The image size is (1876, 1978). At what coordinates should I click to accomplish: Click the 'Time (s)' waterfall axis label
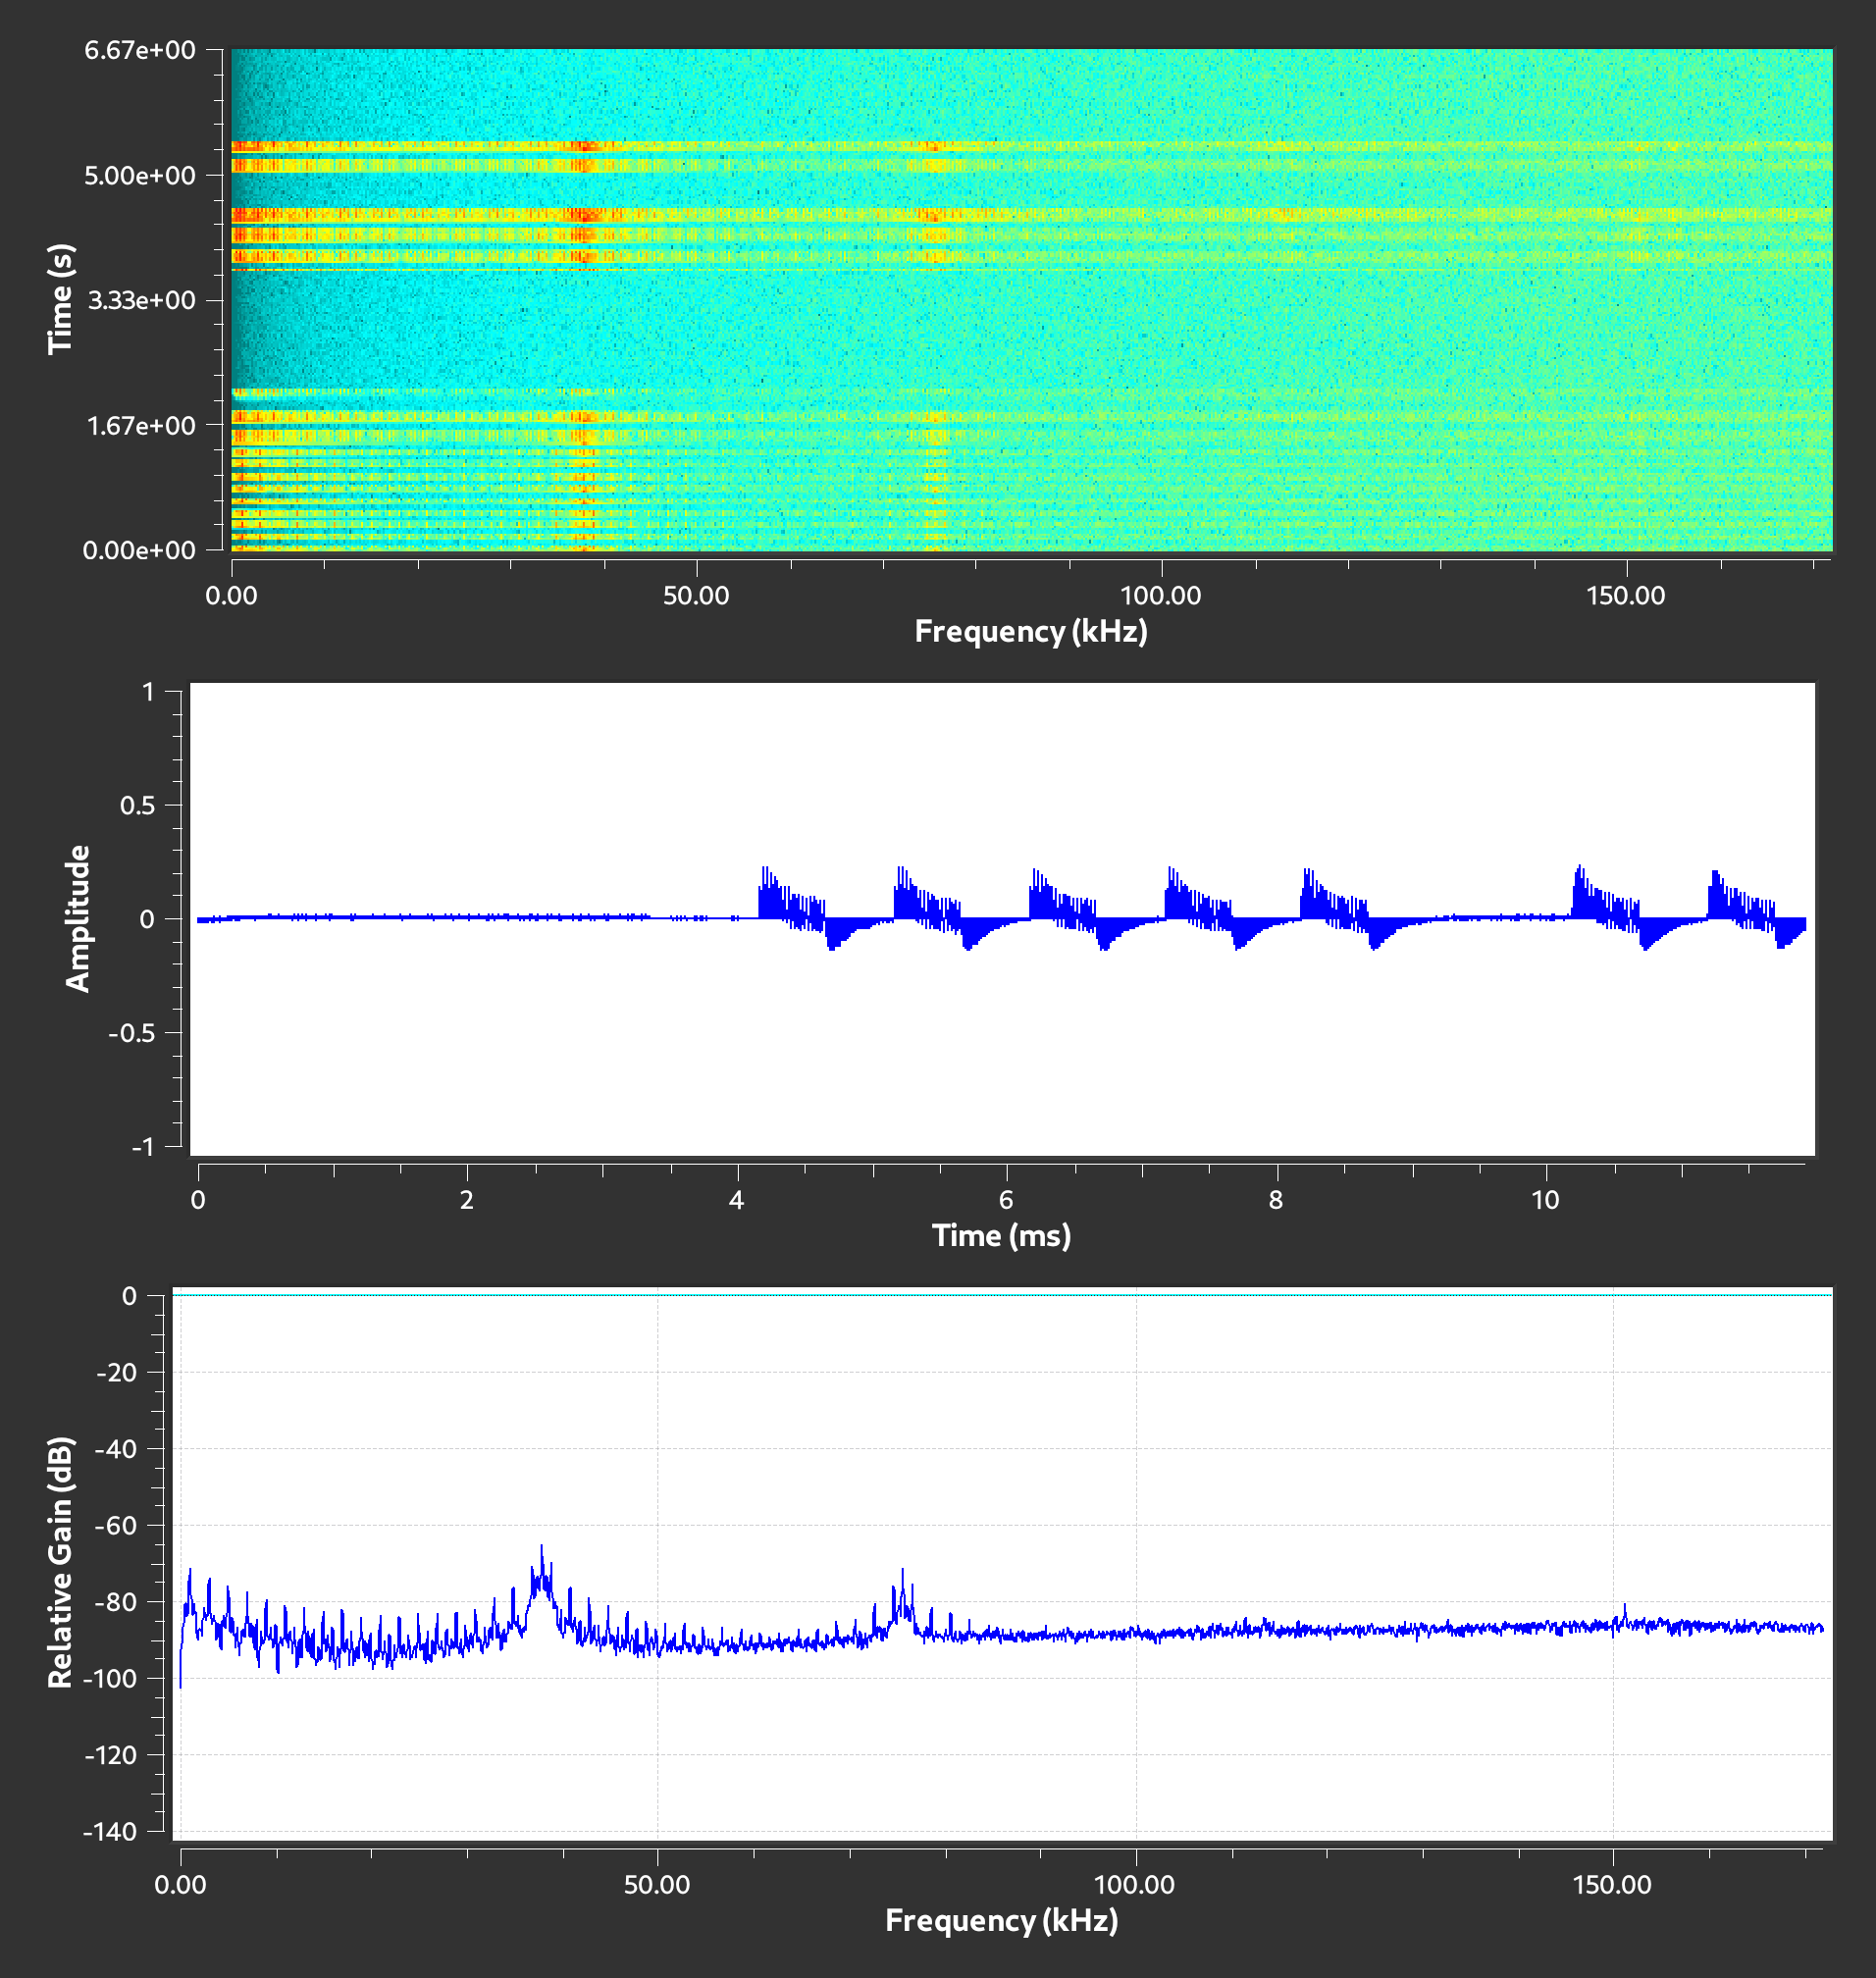61,298
